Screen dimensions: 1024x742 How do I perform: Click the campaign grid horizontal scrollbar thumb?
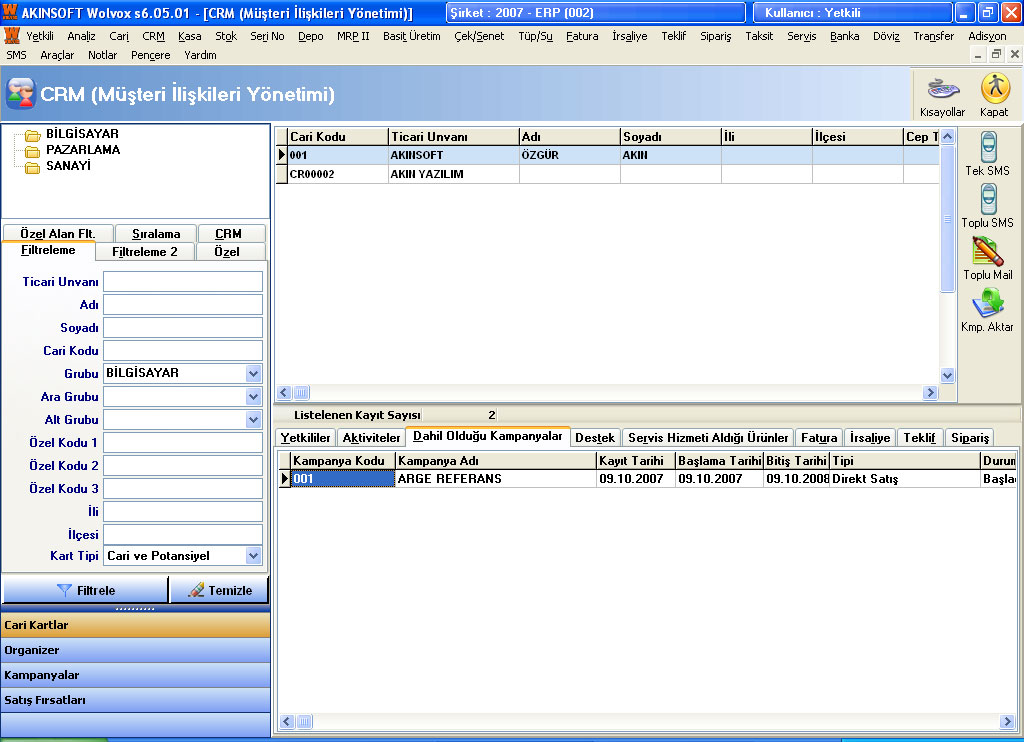[304, 721]
